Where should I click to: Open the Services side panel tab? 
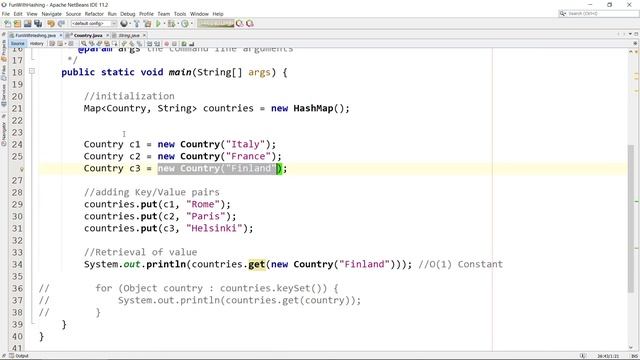coord(4,95)
